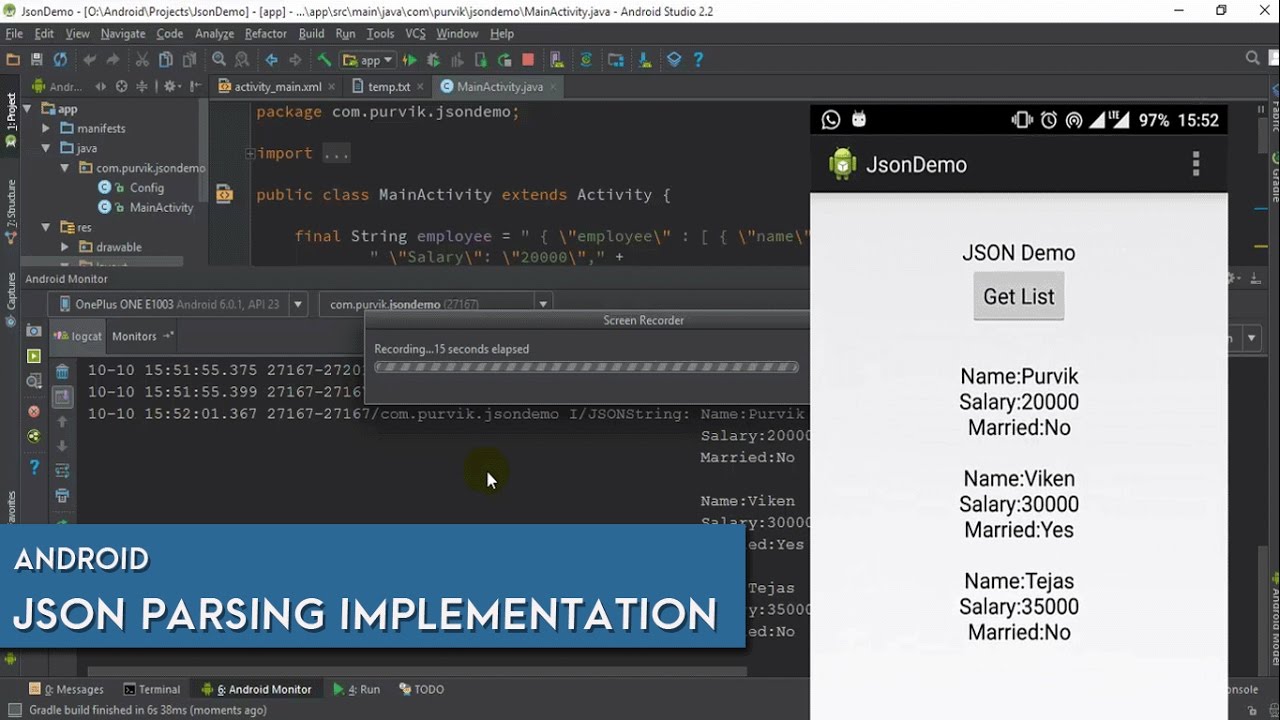Open process dropdown com.purvik.jsondemo

click(436, 304)
